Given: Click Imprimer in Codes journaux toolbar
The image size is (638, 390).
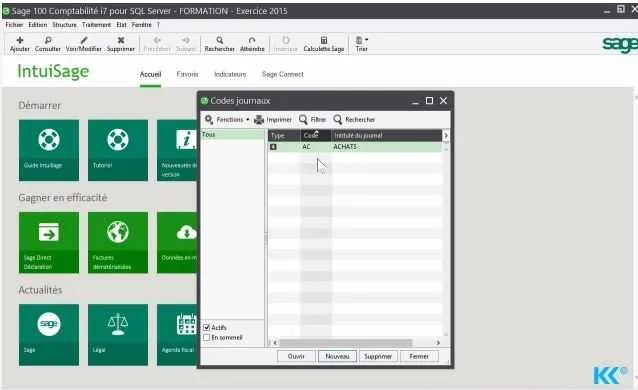Looking at the screenshot, I should click(x=273, y=119).
